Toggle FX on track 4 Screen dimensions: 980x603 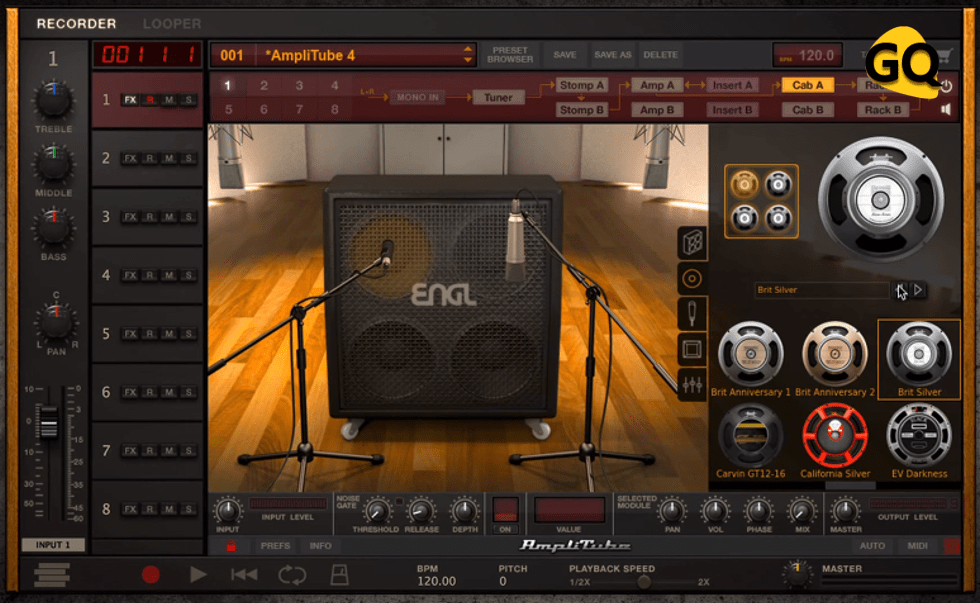click(x=130, y=276)
